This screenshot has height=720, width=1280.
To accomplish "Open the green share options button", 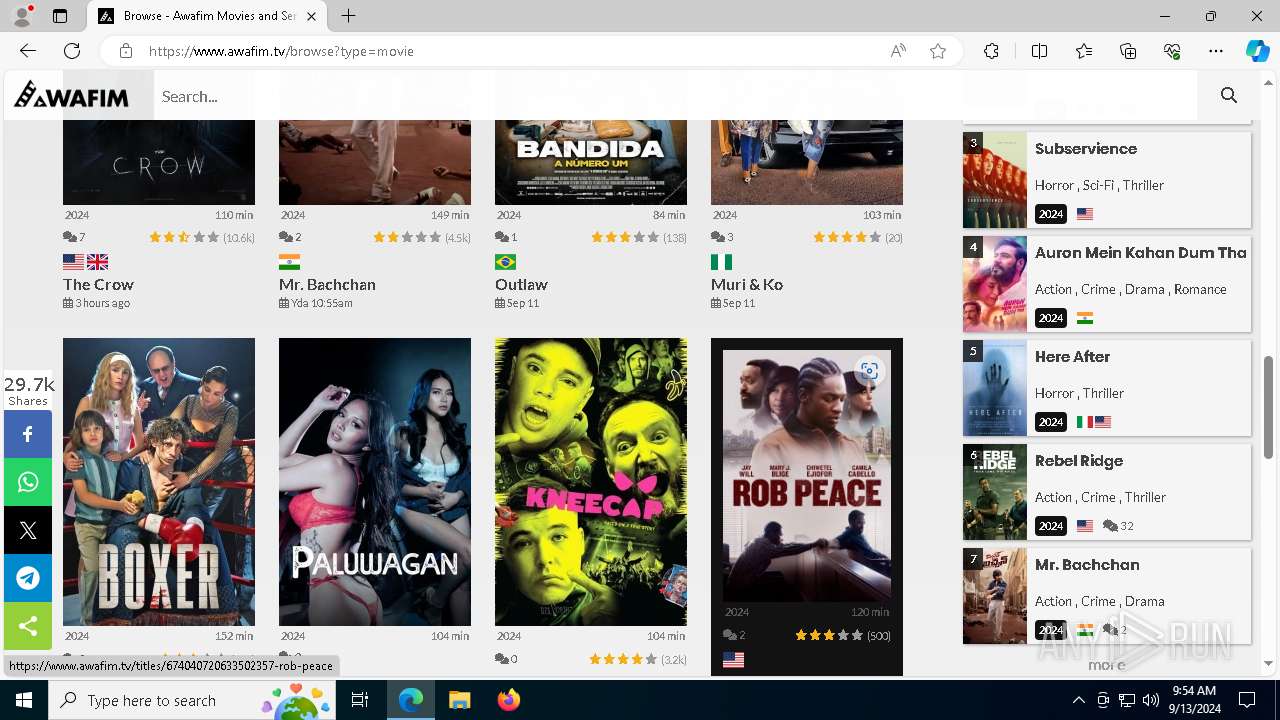I will pos(28,626).
